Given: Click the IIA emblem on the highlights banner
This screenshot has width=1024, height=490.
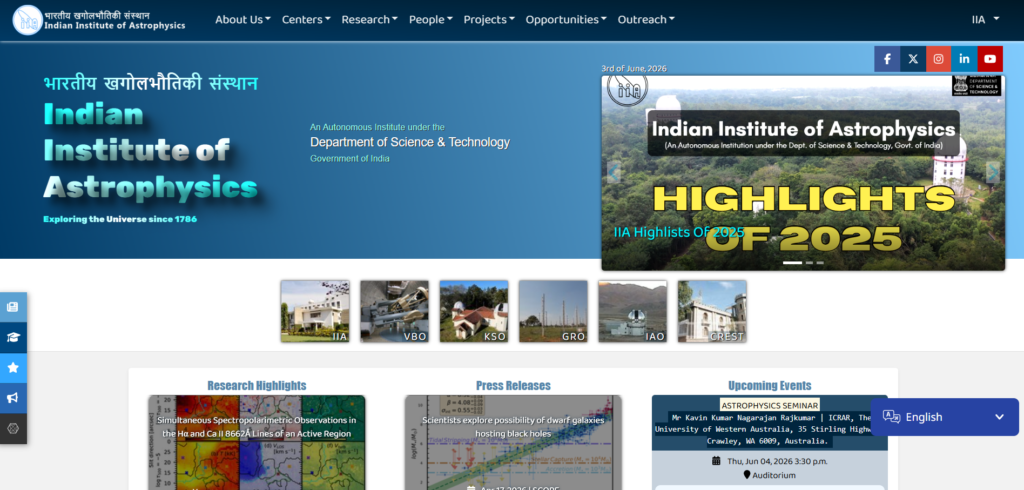Looking at the screenshot, I should (x=627, y=88).
